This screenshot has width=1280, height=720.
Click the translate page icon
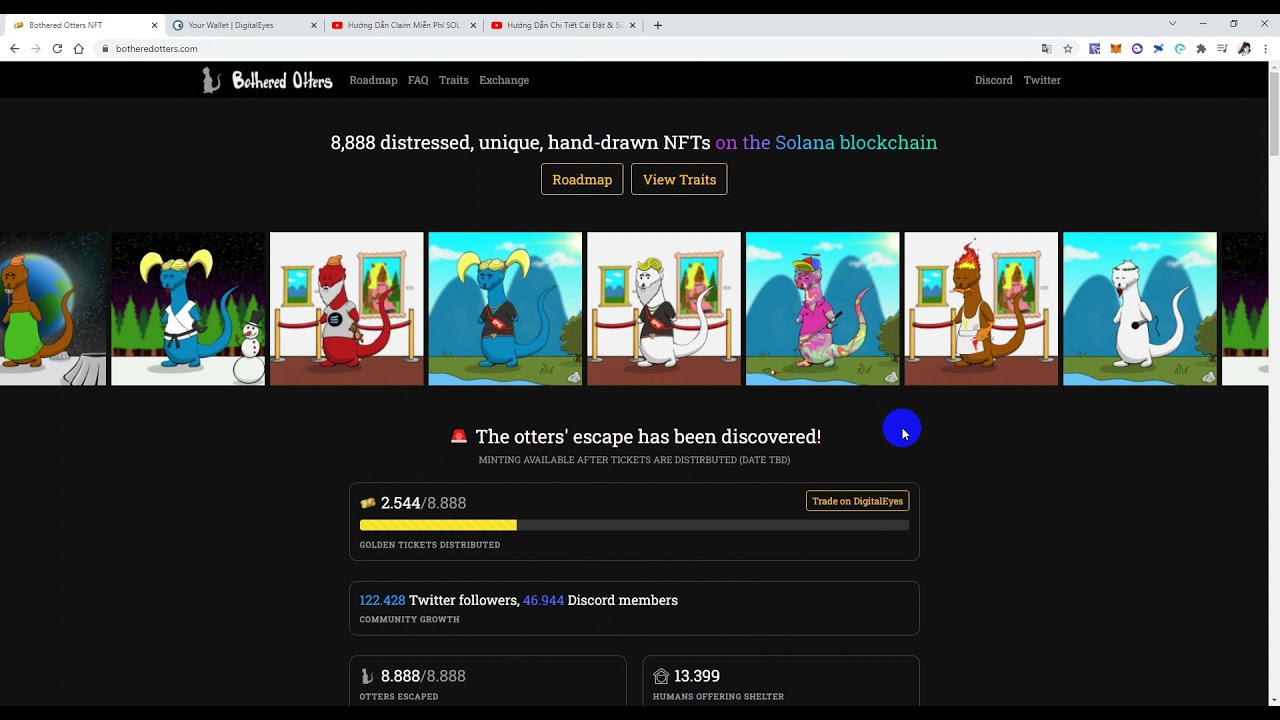point(1047,48)
